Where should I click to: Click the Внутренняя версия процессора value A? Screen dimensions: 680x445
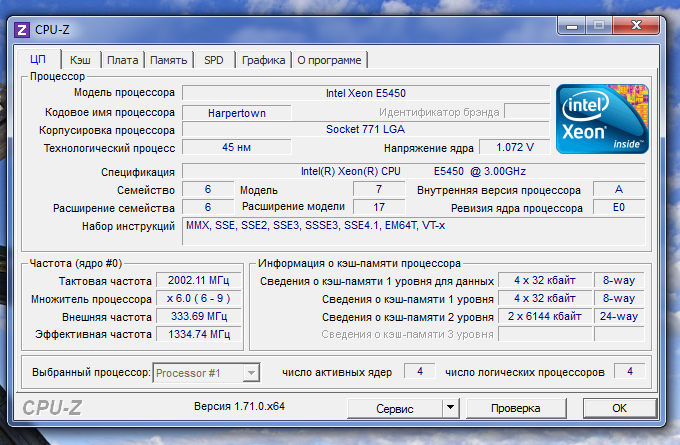click(x=619, y=189)
